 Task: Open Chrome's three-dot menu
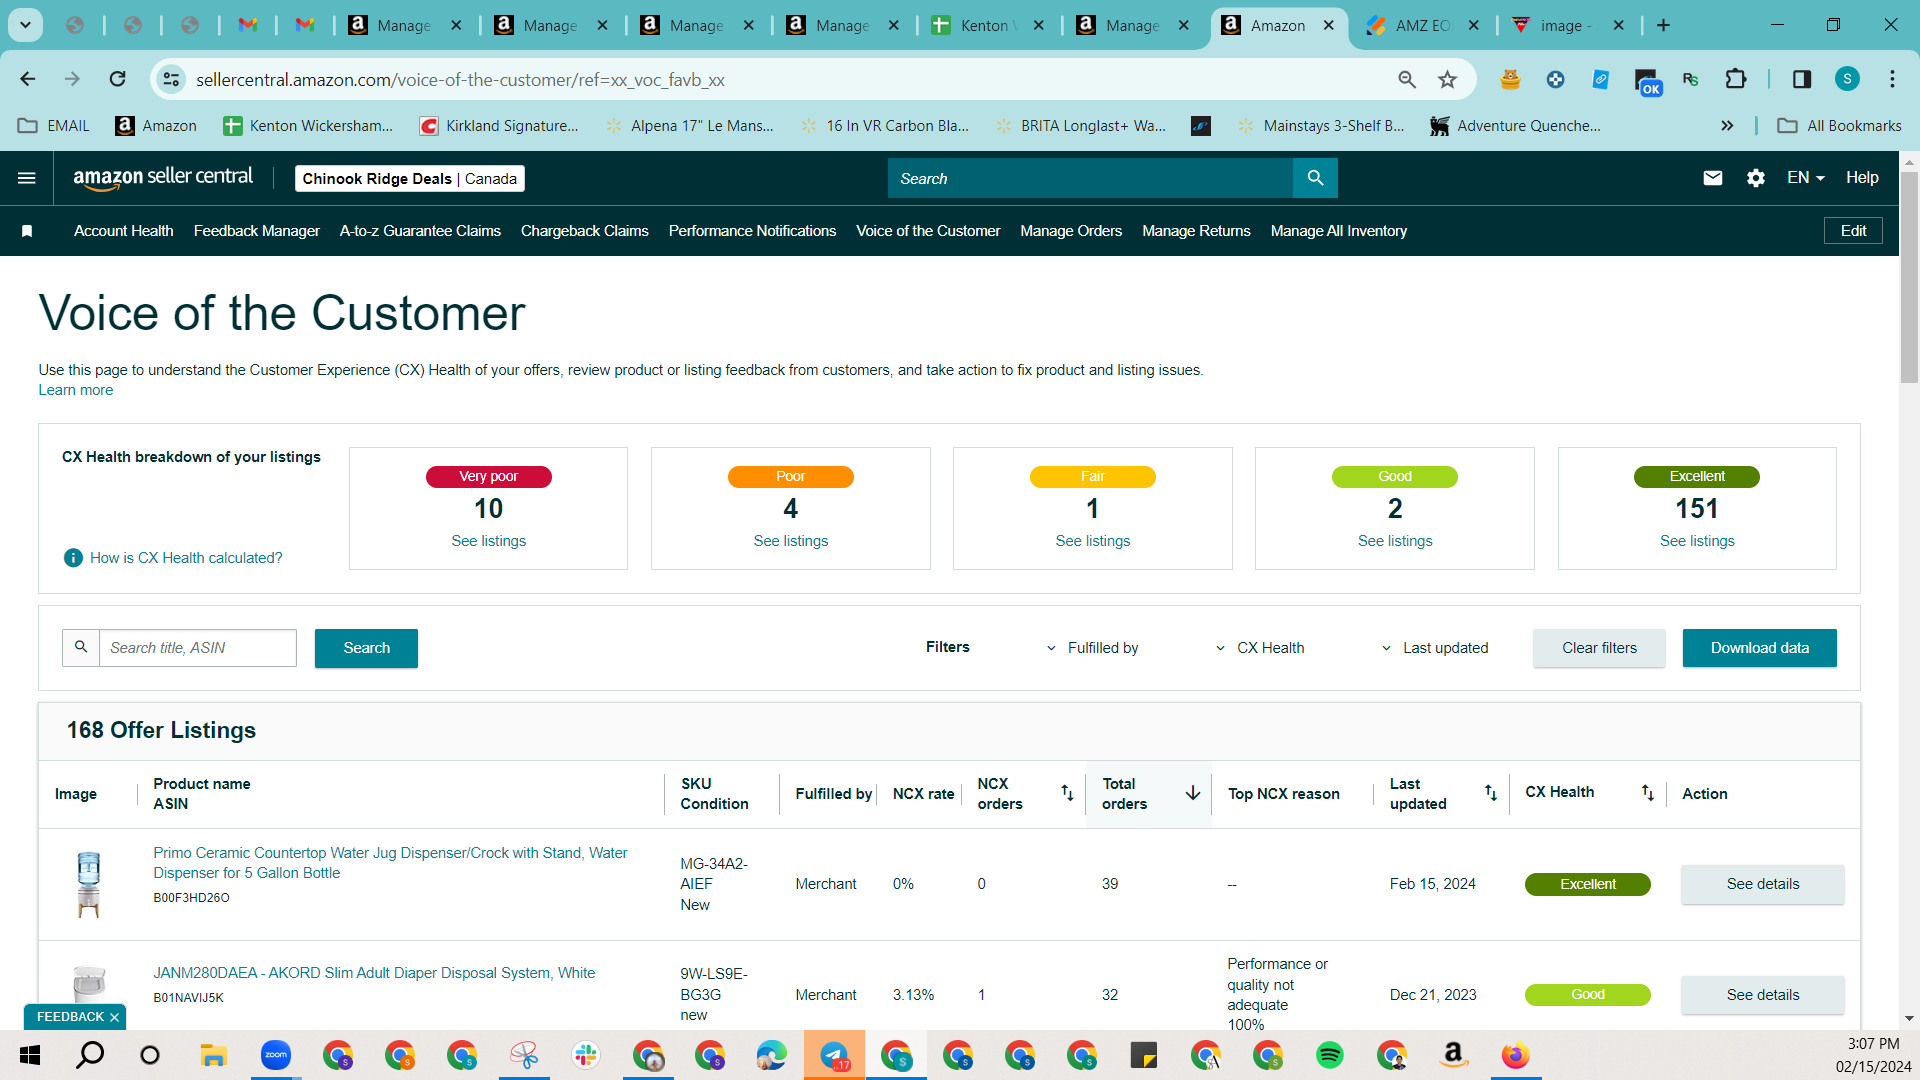click(1892, 79)
